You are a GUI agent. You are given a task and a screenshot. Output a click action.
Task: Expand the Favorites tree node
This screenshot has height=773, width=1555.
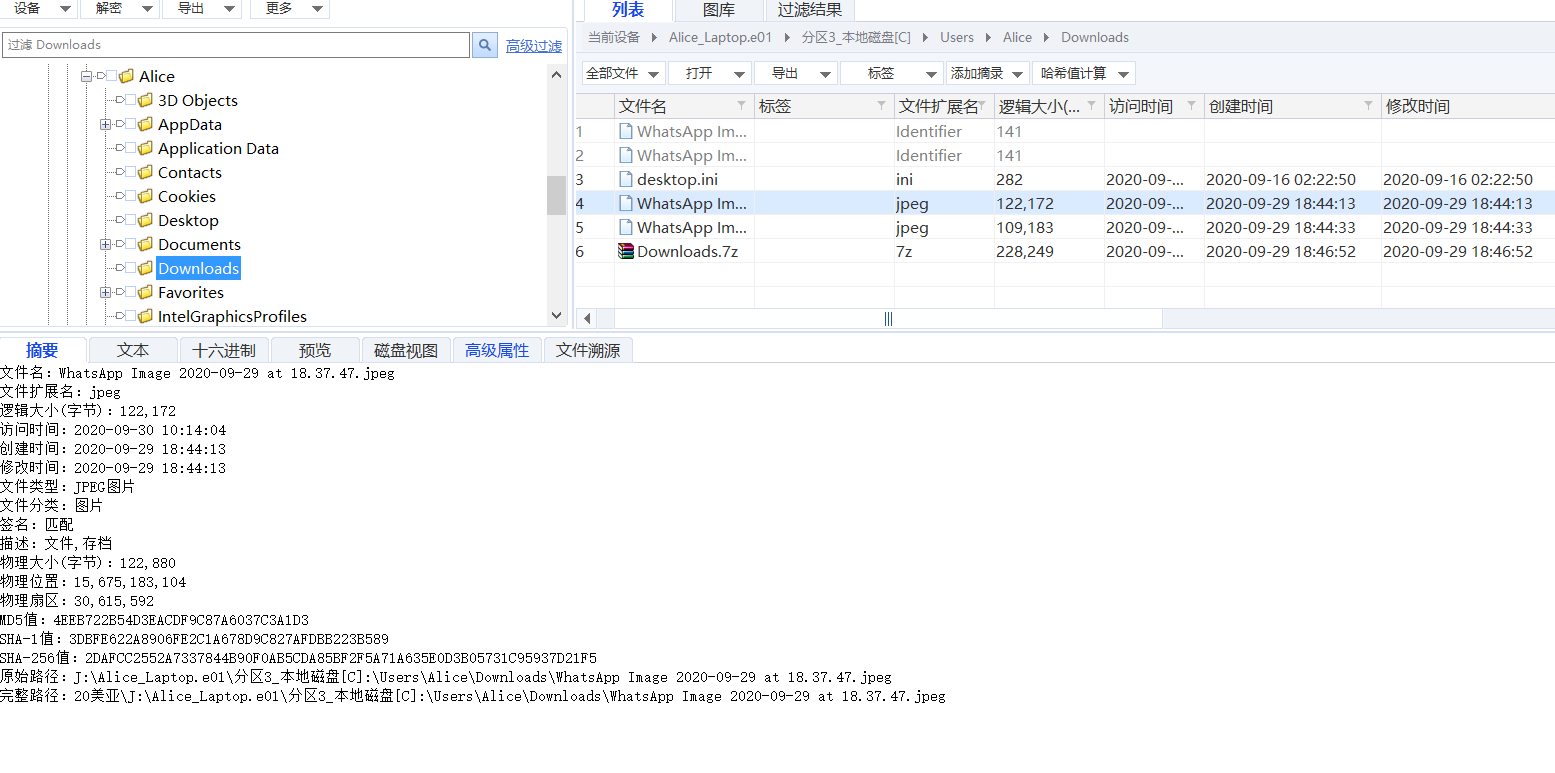point(106,292)
